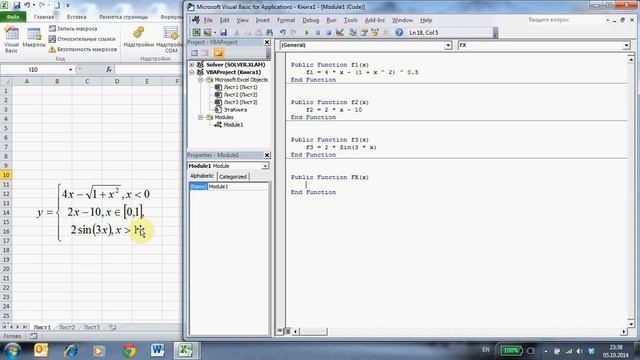The image size is (640, 360).
Task: Run Sub with the green play icon
Action: coord(307,32)
